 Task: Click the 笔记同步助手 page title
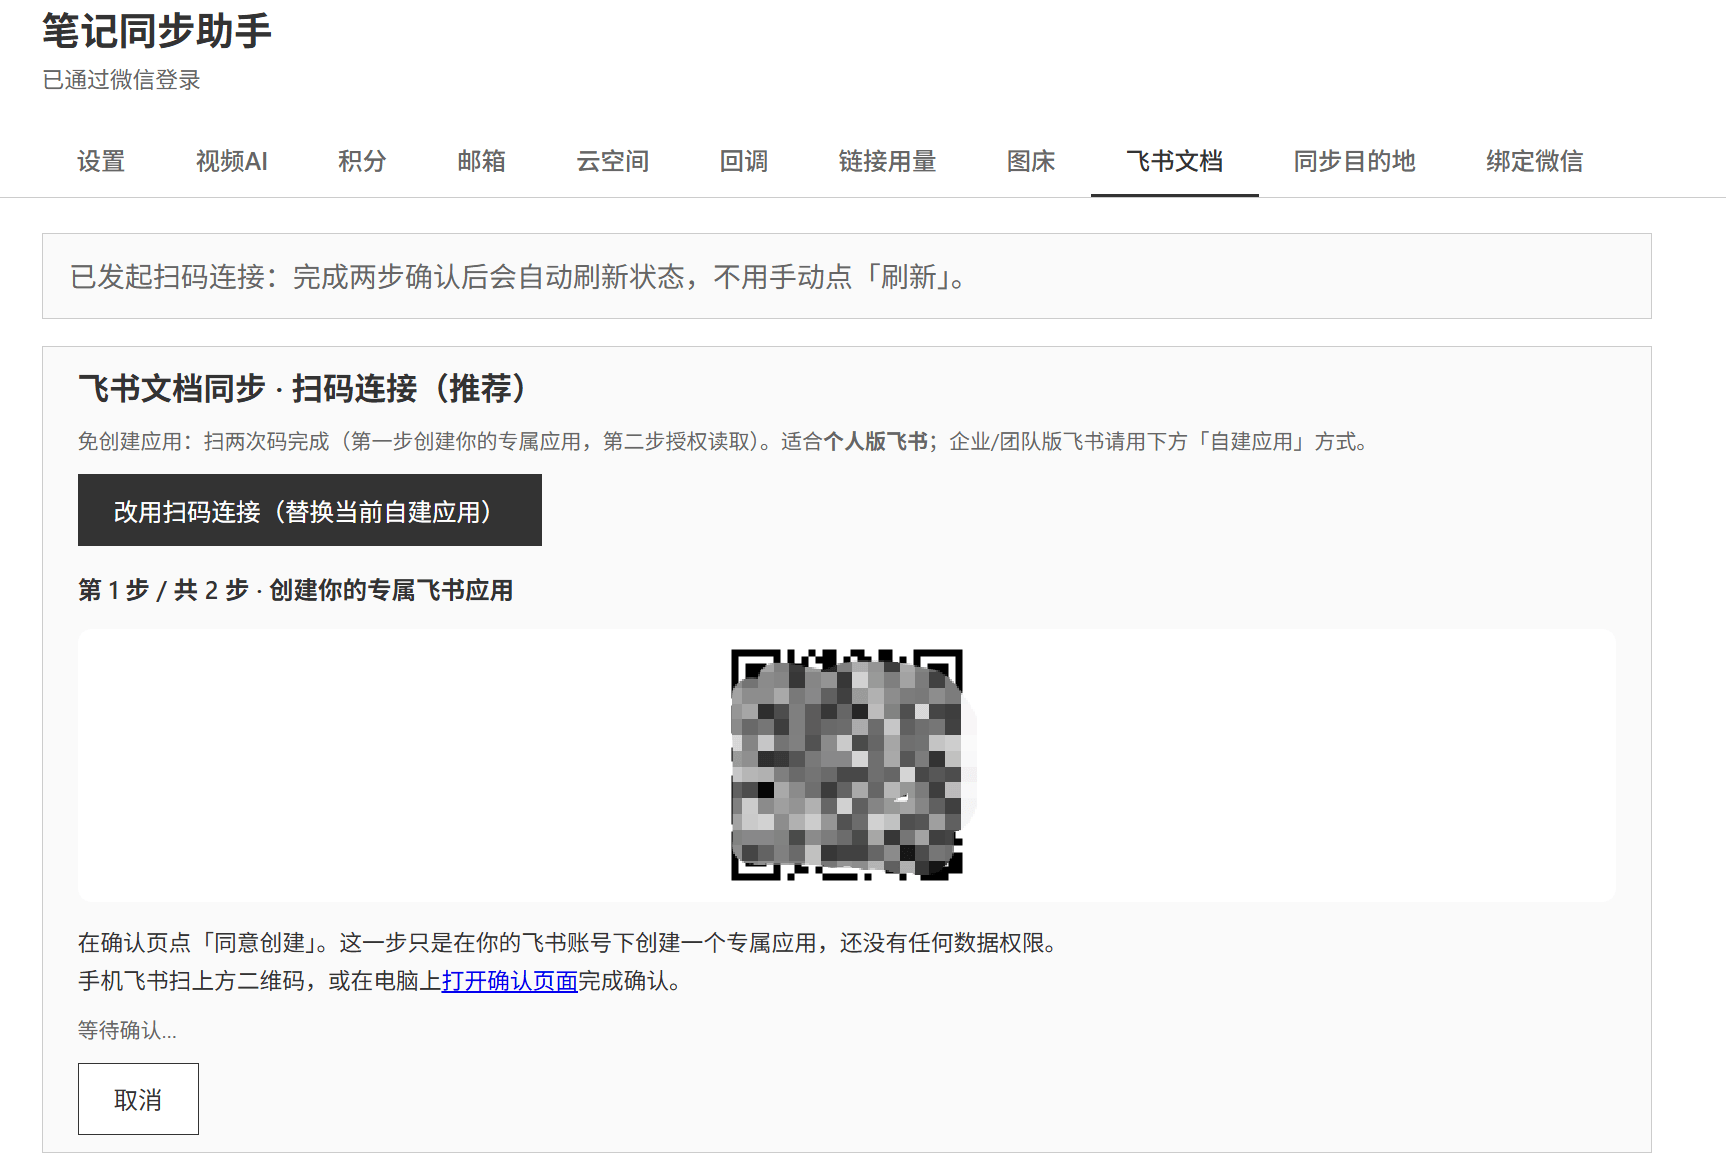(x=157, y=31)
